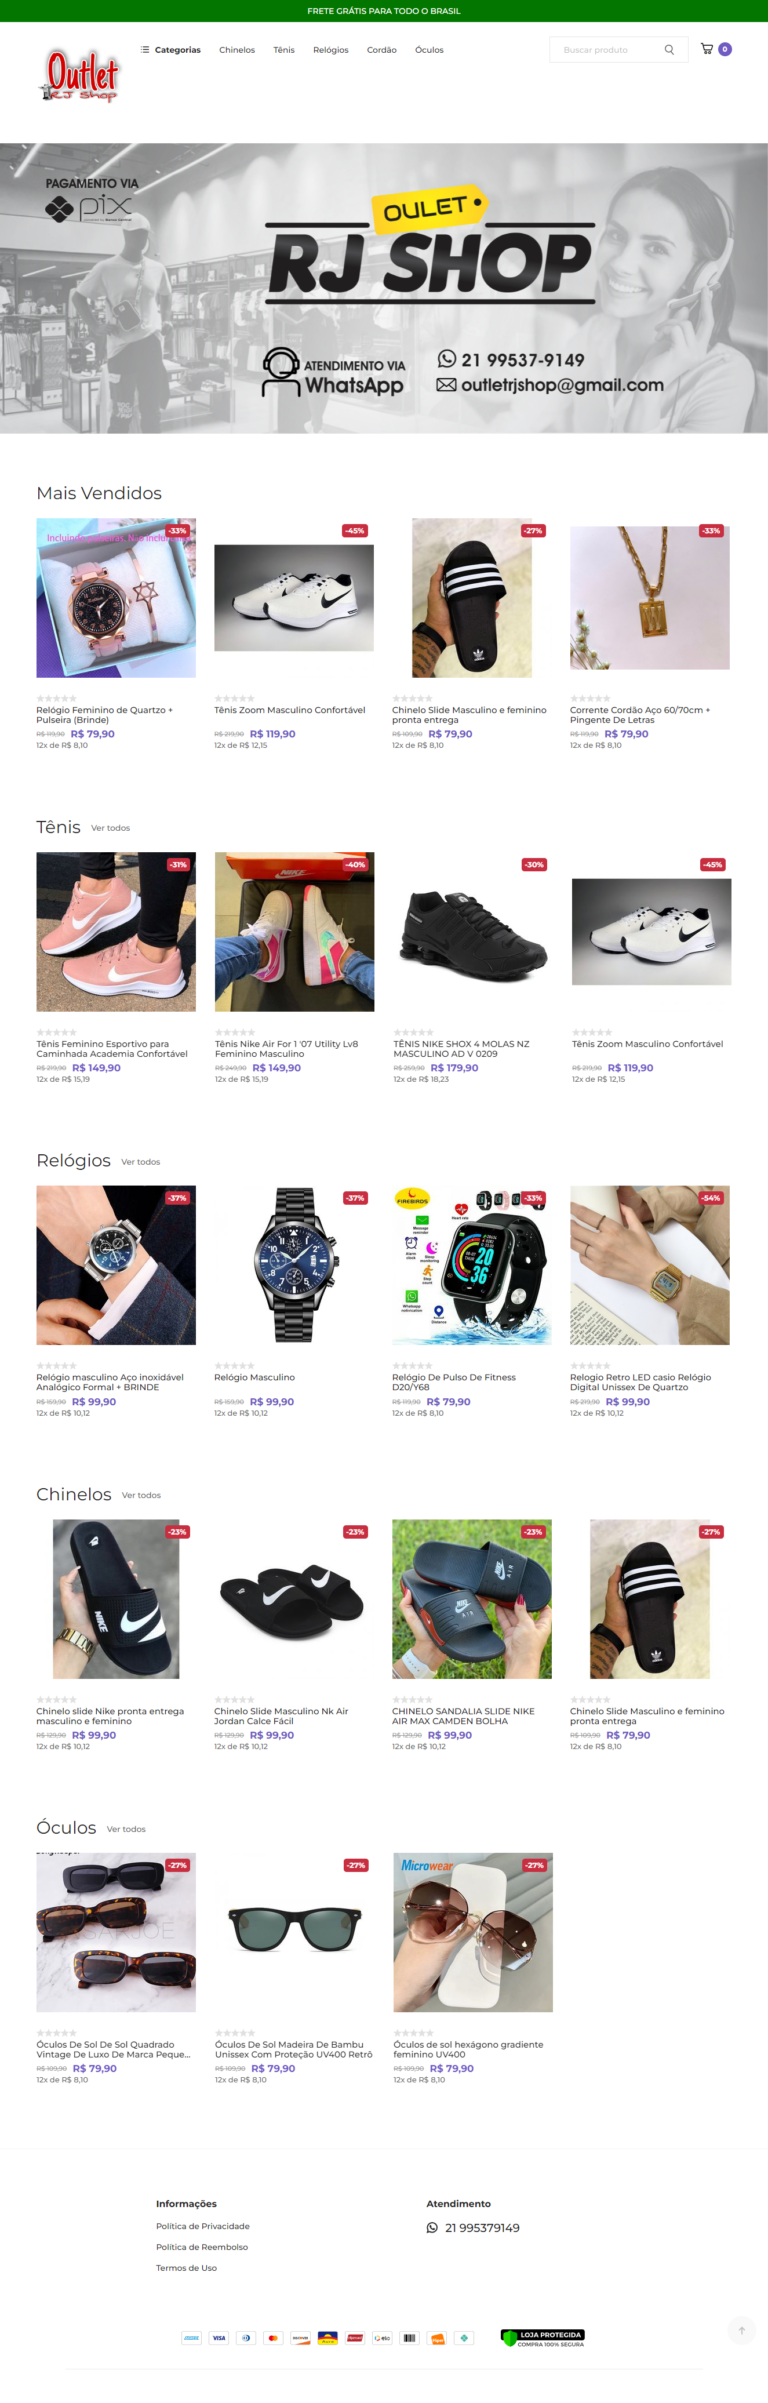
Task: Click the search magnifier icon
Action: [669, 50]
